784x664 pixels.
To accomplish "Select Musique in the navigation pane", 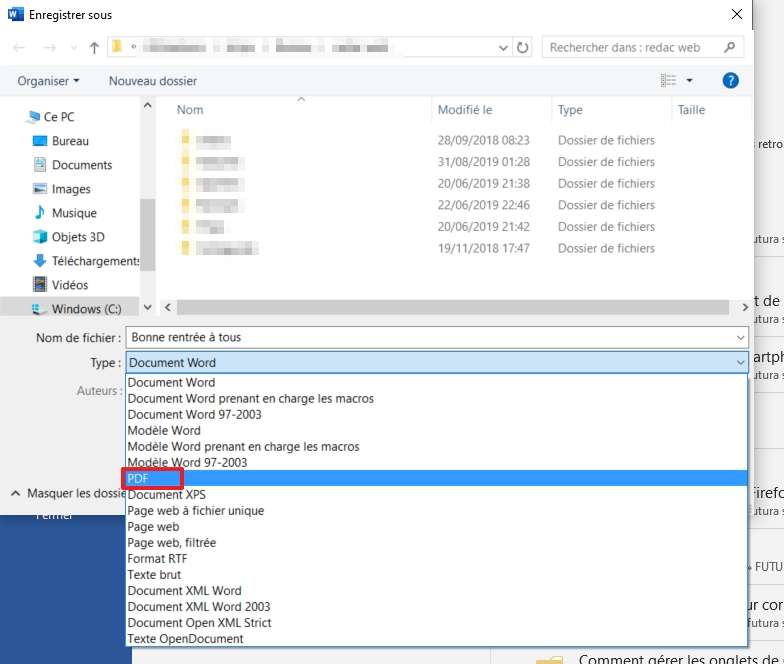I will tap(74, 213).
